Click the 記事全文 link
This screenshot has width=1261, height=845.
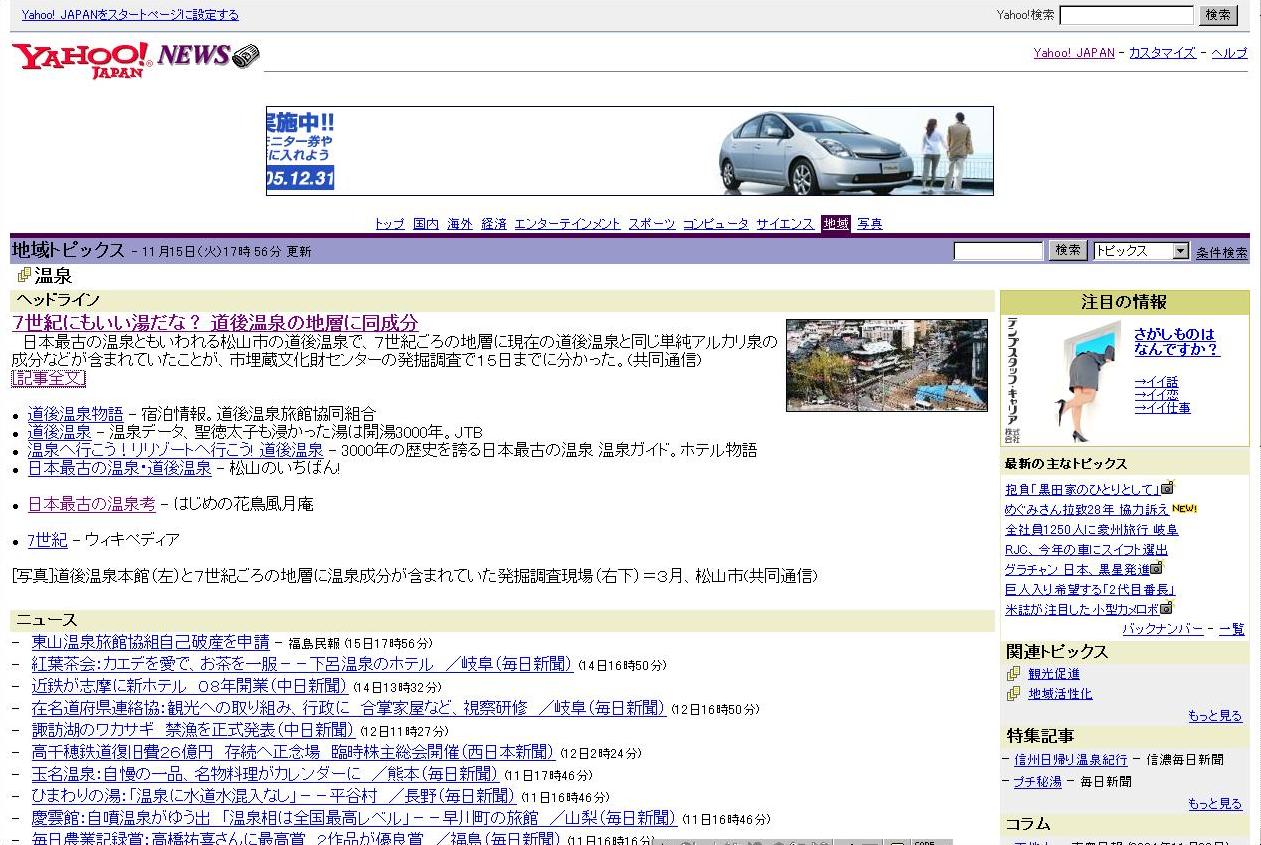pyautogui.click(x=49, y=378)
